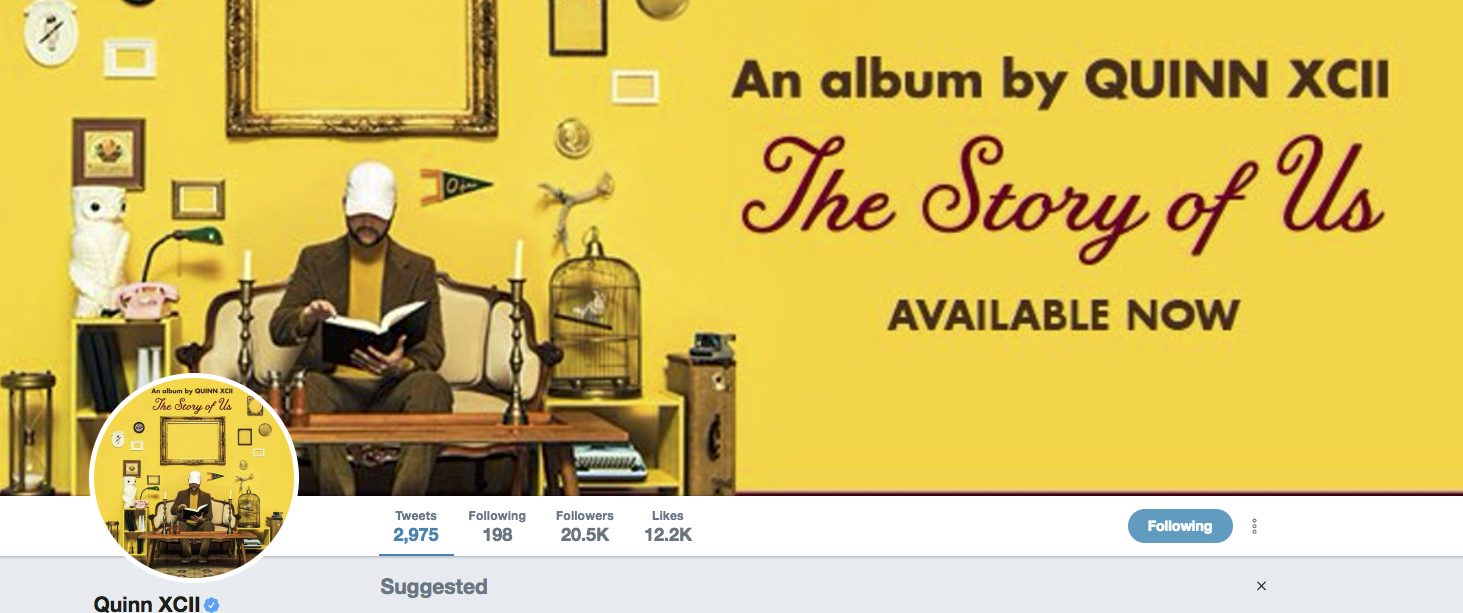Open the circular profile avatar photo

click(x=194, y=478)
